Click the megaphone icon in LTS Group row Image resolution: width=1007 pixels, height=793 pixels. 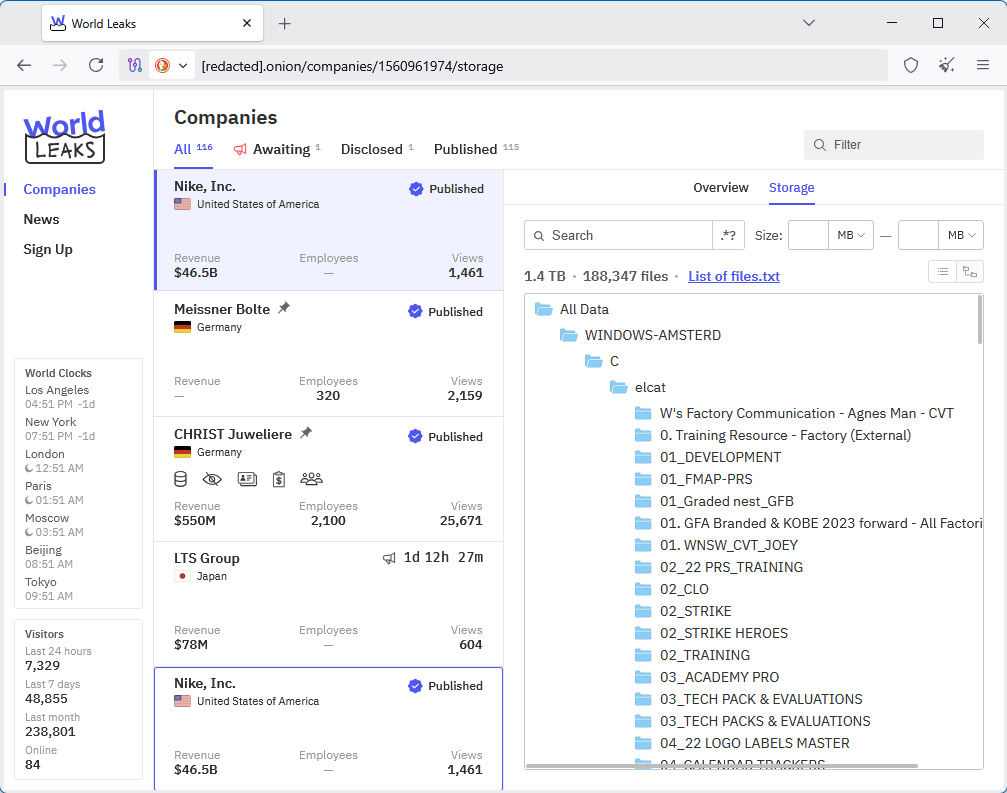point(389,559)
